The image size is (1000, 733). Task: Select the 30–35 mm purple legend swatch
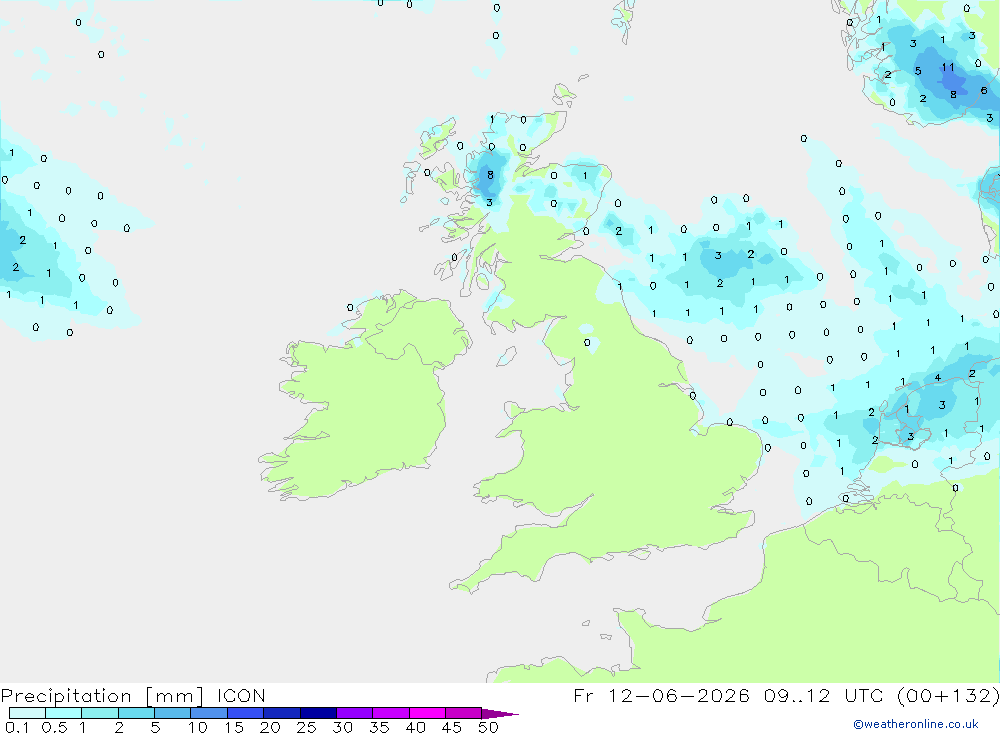tap(355, 713)
